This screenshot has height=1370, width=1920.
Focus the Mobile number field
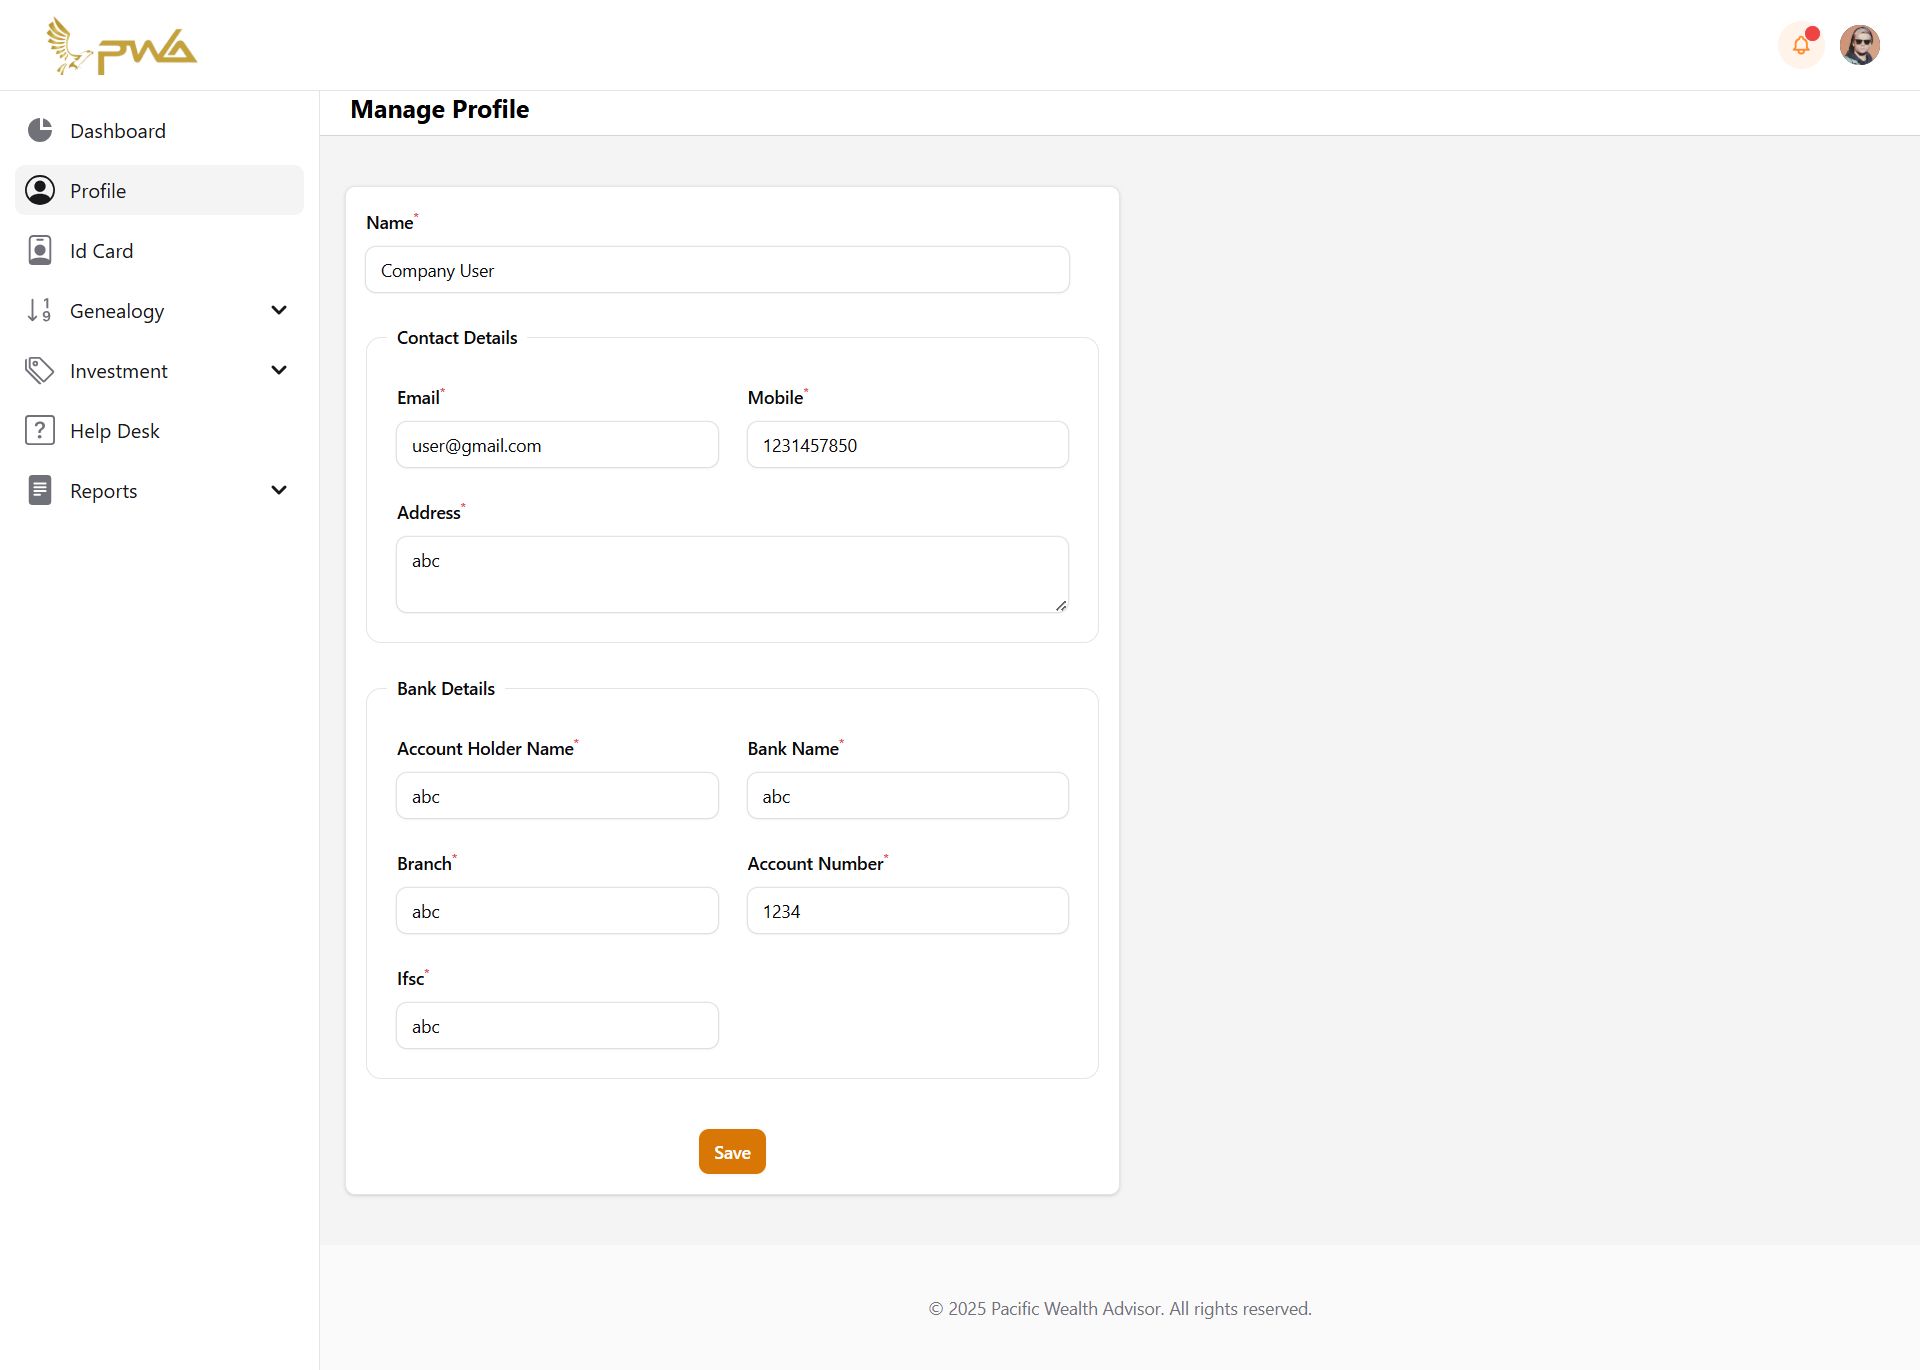pos(907,445)
